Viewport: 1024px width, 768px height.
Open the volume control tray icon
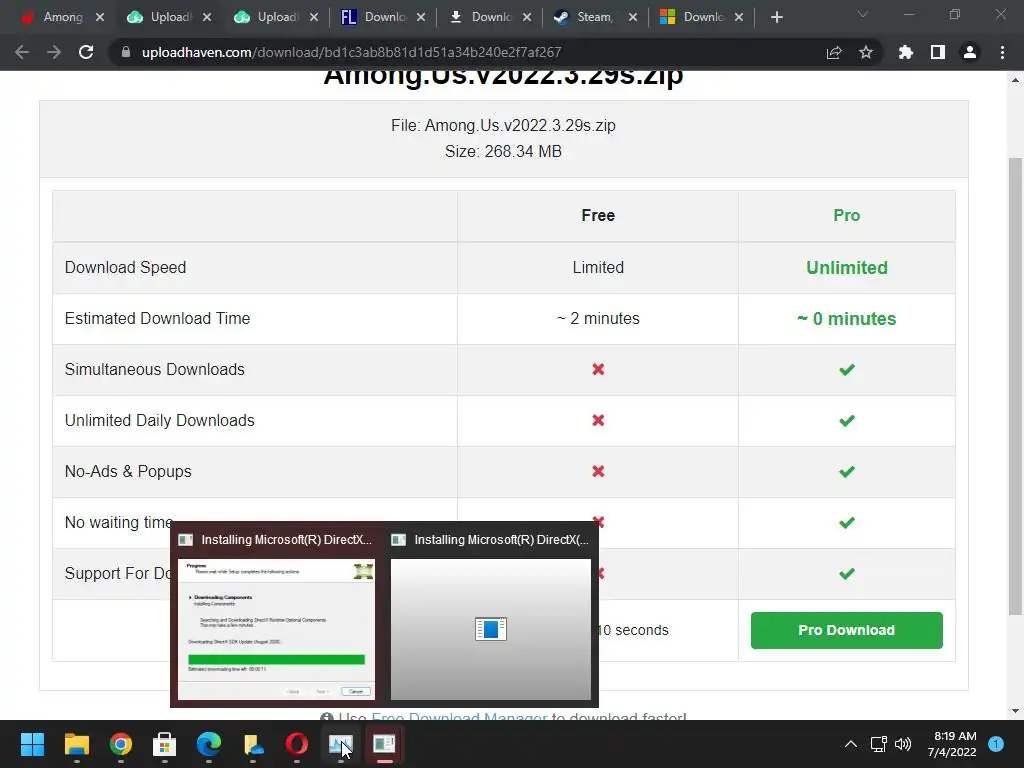[903, 744]
